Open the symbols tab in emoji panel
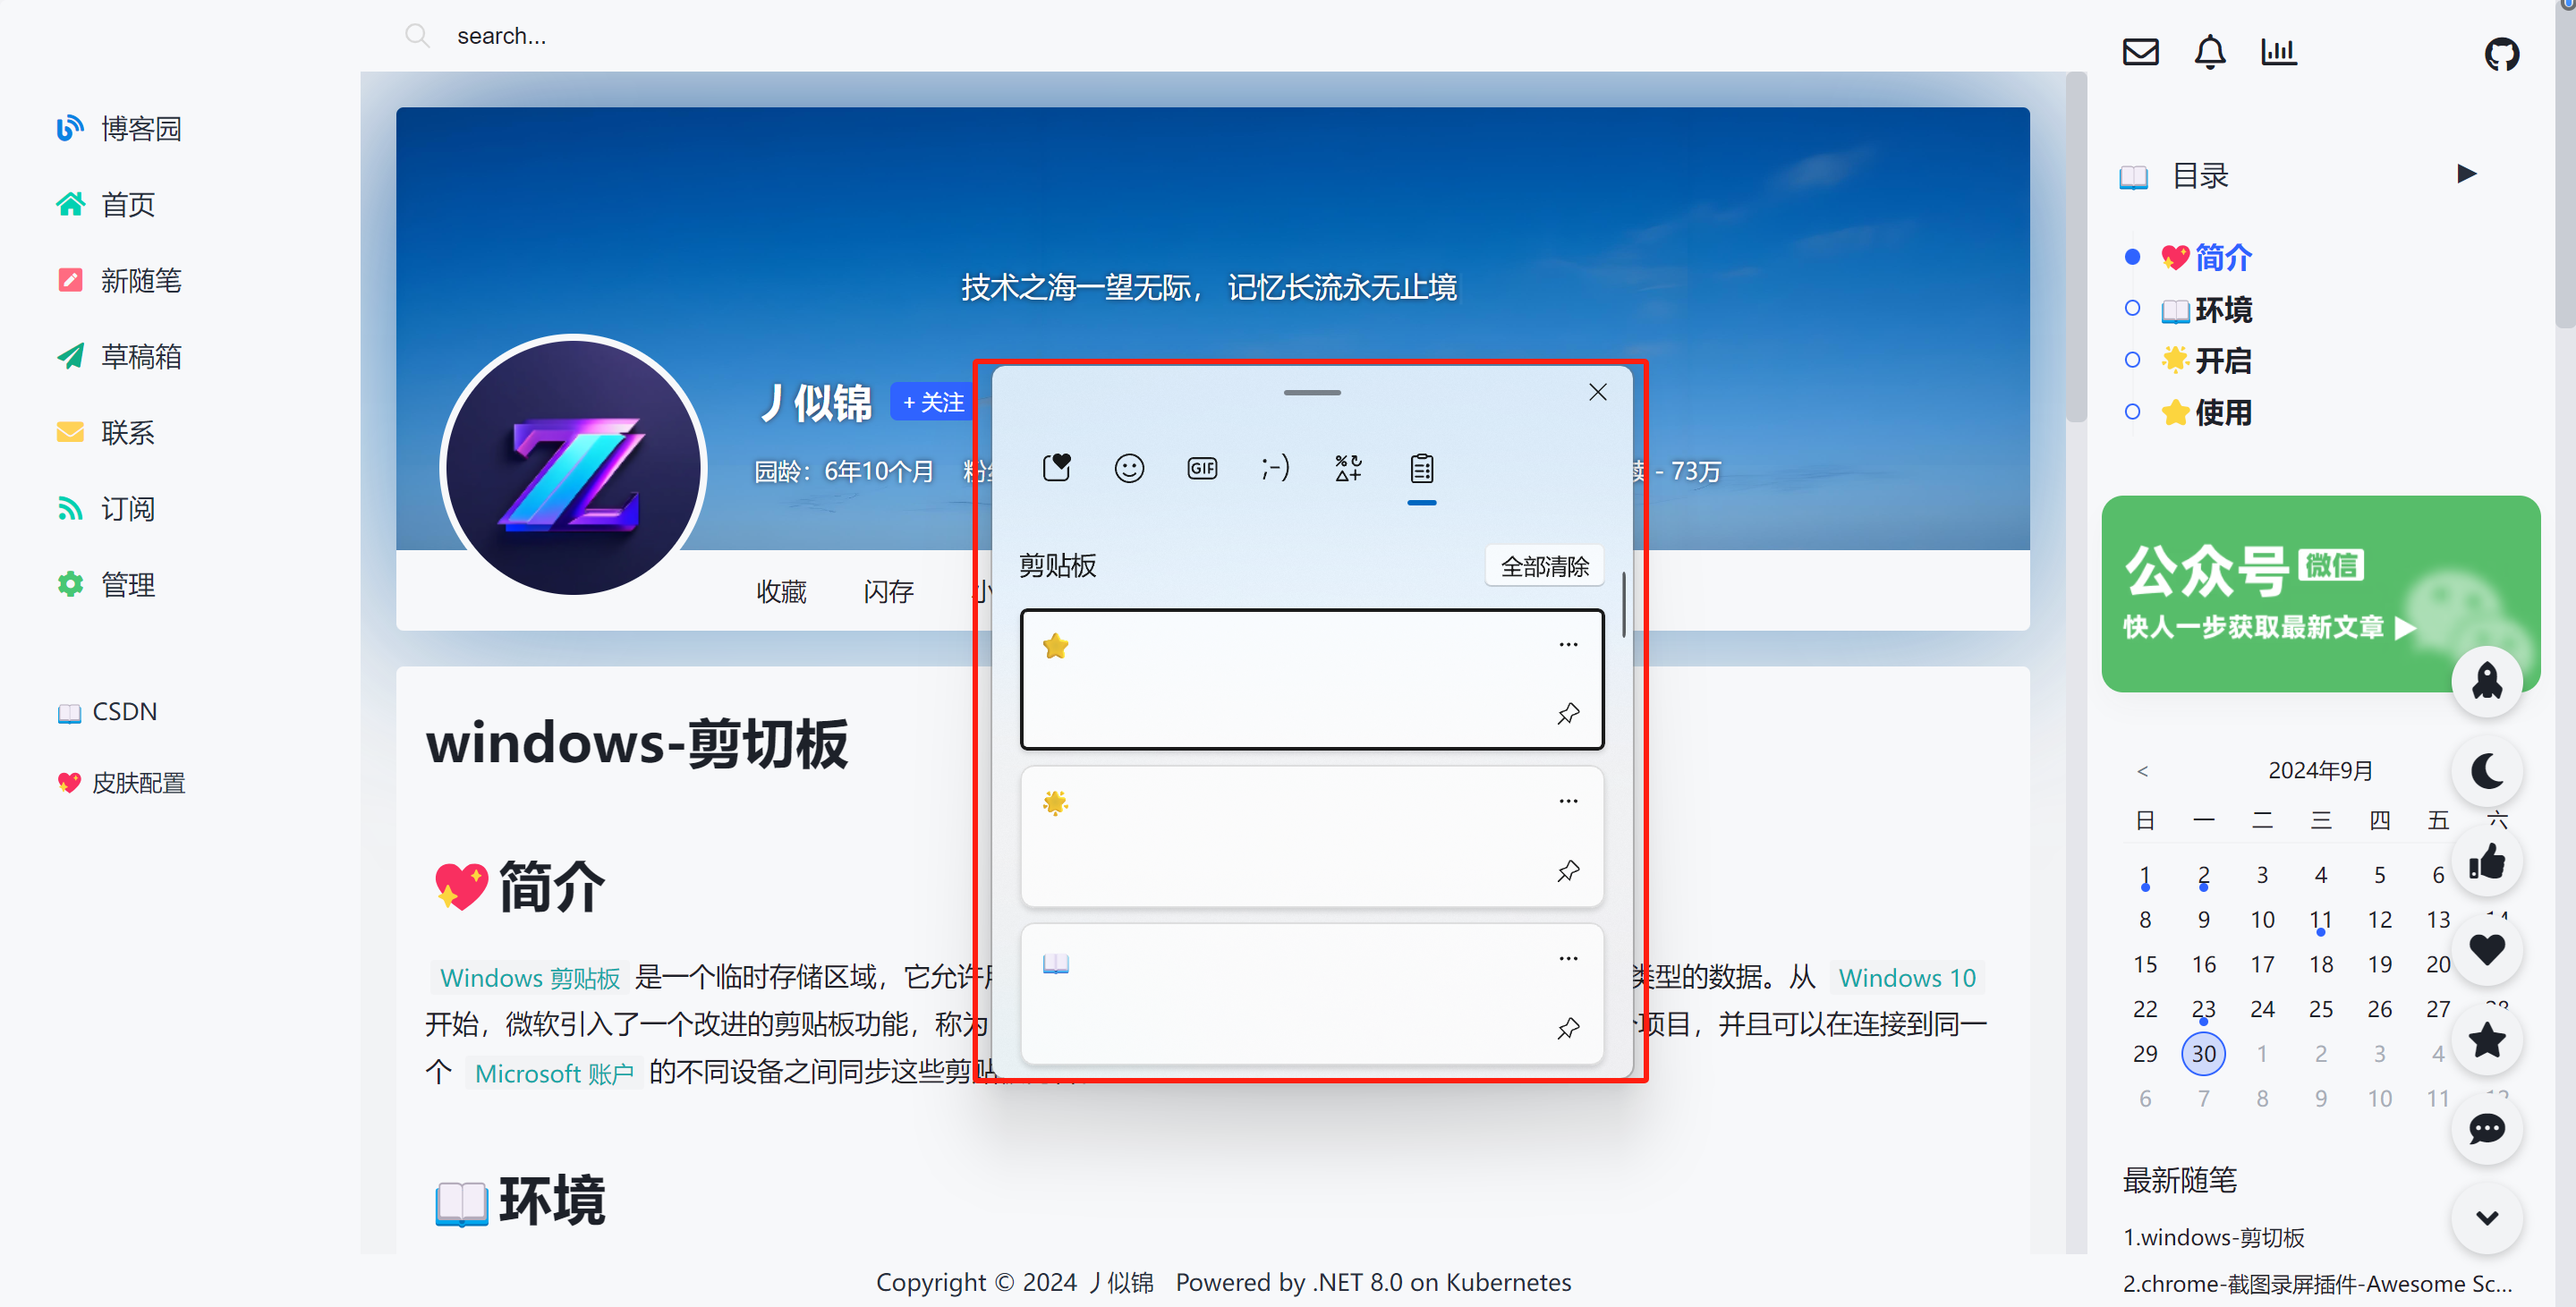 [x=1348, y=468]
